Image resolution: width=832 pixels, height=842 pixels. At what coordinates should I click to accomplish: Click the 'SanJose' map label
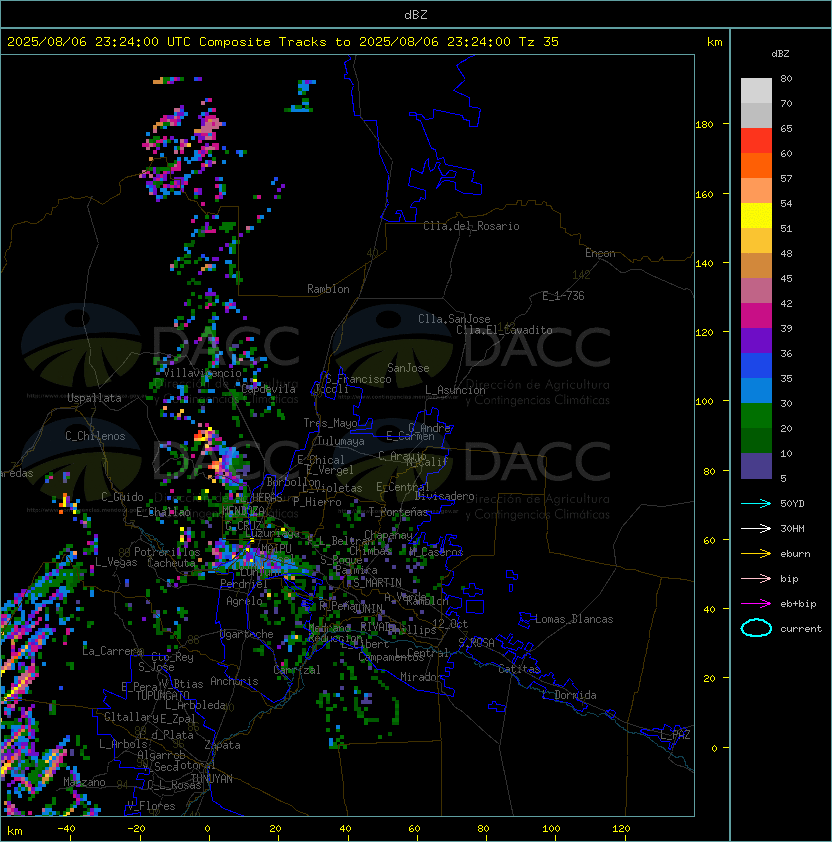tap(408, 368)
